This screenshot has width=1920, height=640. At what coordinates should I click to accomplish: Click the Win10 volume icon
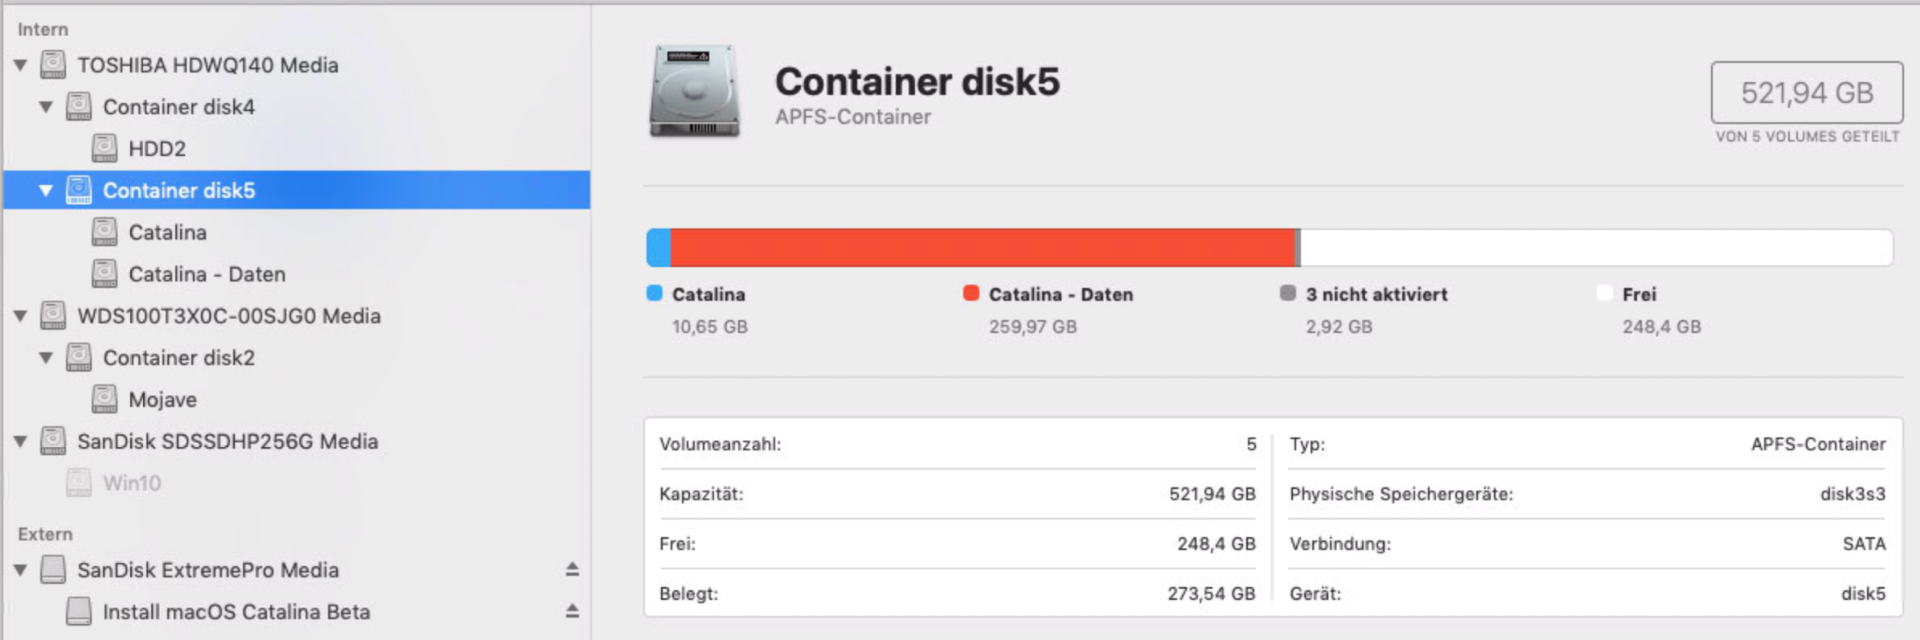tap(79, 483)
